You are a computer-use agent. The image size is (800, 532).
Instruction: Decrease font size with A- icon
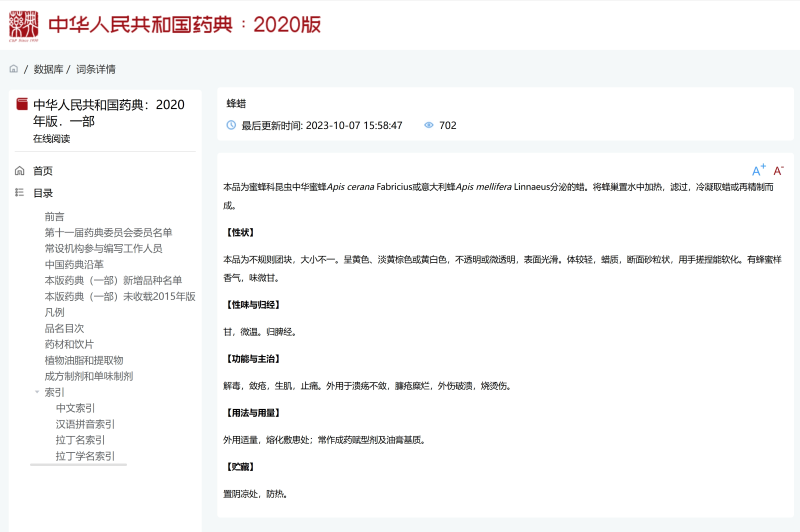pyautogui.click(x=779, y=170)
